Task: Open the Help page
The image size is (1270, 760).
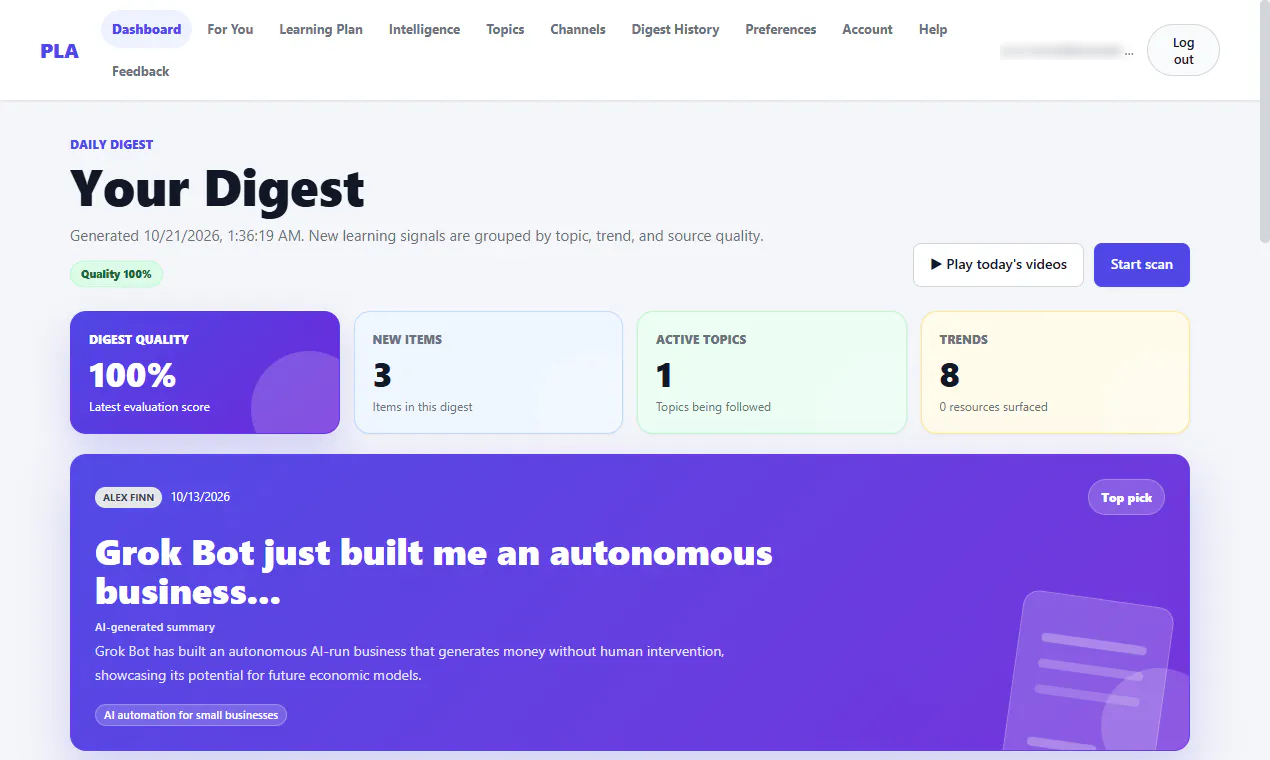Action: pos(933,29)
